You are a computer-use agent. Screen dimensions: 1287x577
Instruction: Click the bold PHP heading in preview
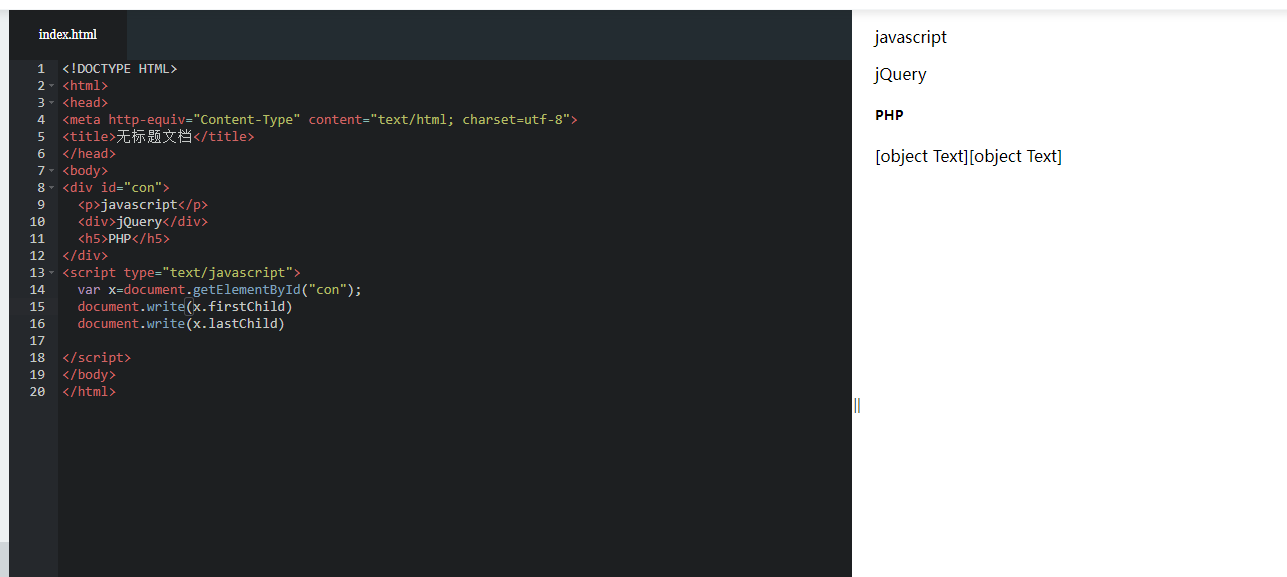pos(889,116)
